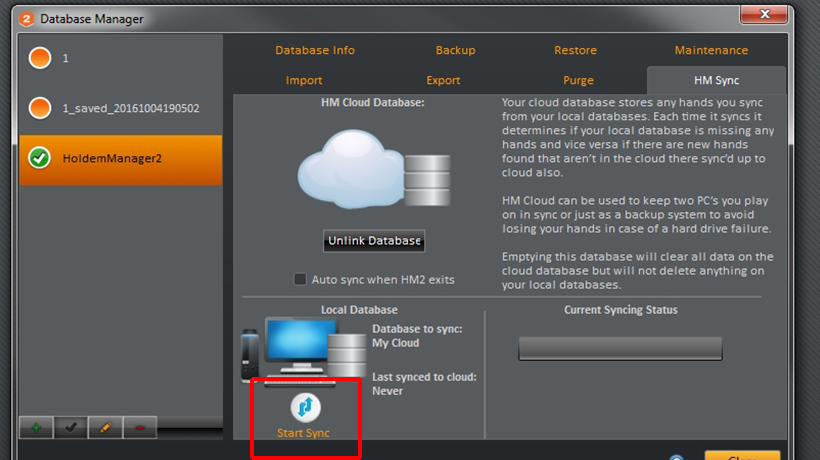Select the Import tab

pyautogui.click(x=304, y=80)
